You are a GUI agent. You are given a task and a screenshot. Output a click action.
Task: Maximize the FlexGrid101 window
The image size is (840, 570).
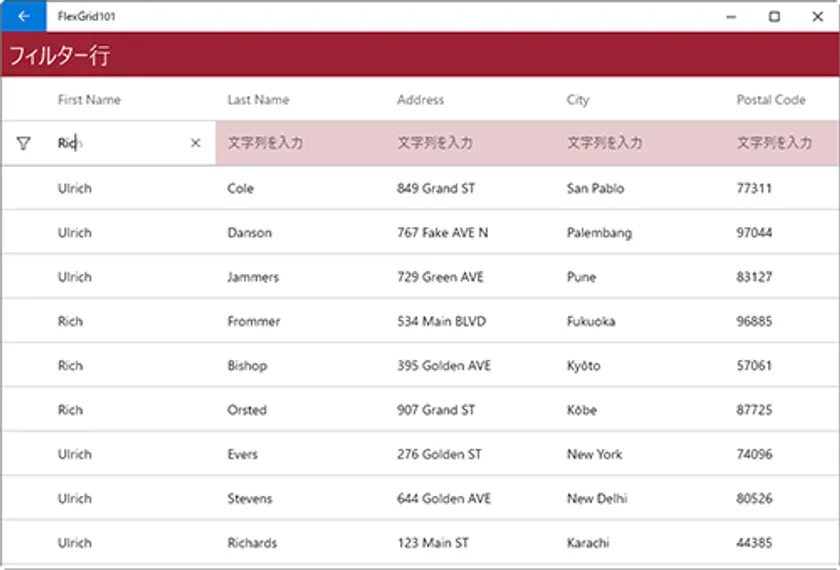point(774,16)
